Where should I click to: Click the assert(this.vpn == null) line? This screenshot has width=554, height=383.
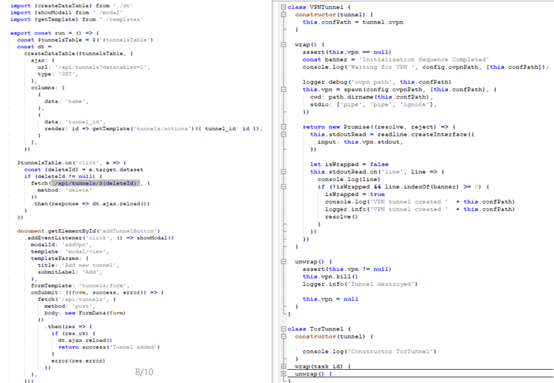tap(347, 52)
